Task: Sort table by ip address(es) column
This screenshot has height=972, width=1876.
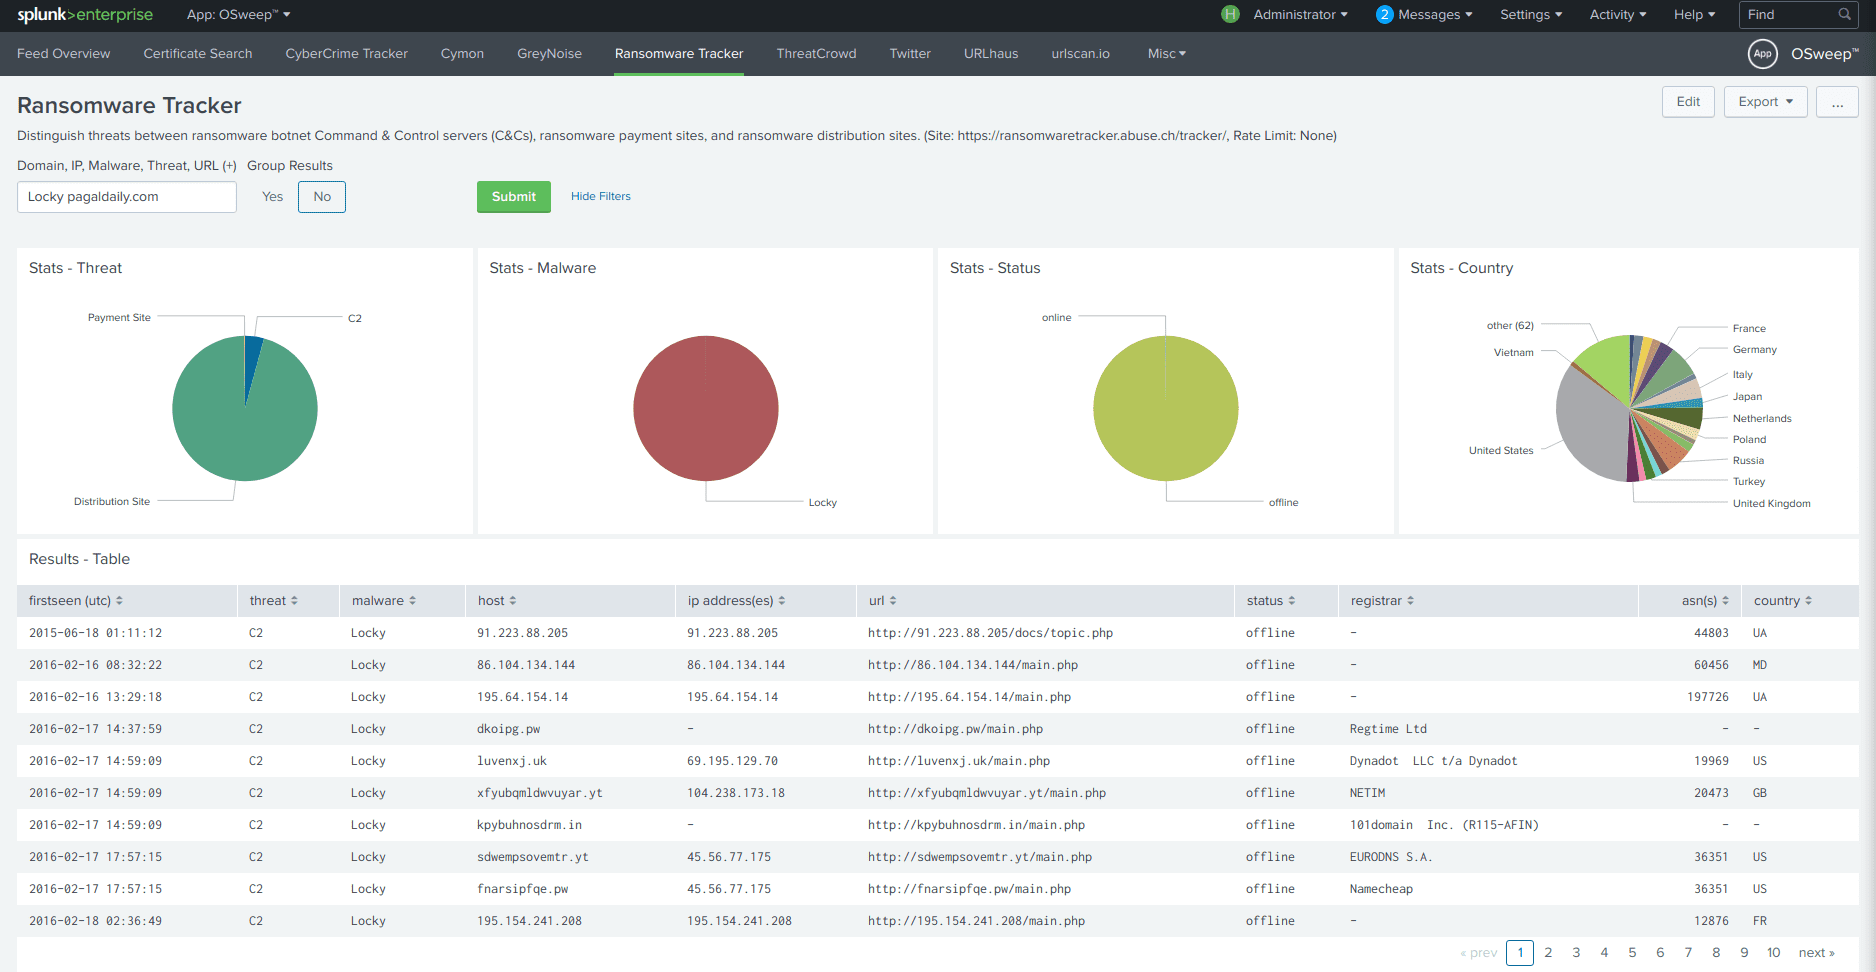Action: 736,601
